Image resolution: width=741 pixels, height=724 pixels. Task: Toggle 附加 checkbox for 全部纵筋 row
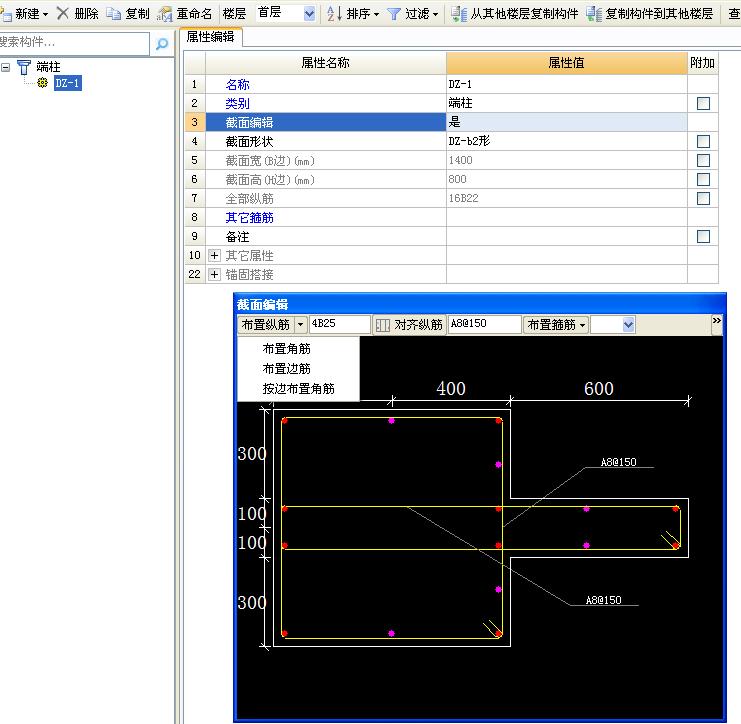click(703, 198)
